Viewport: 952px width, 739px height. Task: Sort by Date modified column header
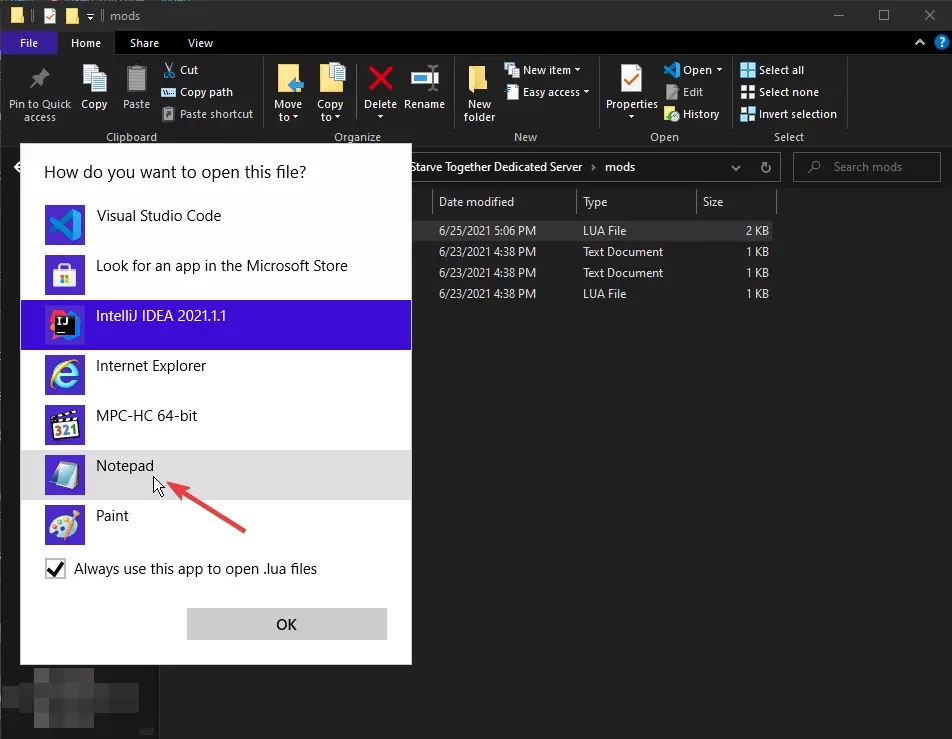(476, 202)
